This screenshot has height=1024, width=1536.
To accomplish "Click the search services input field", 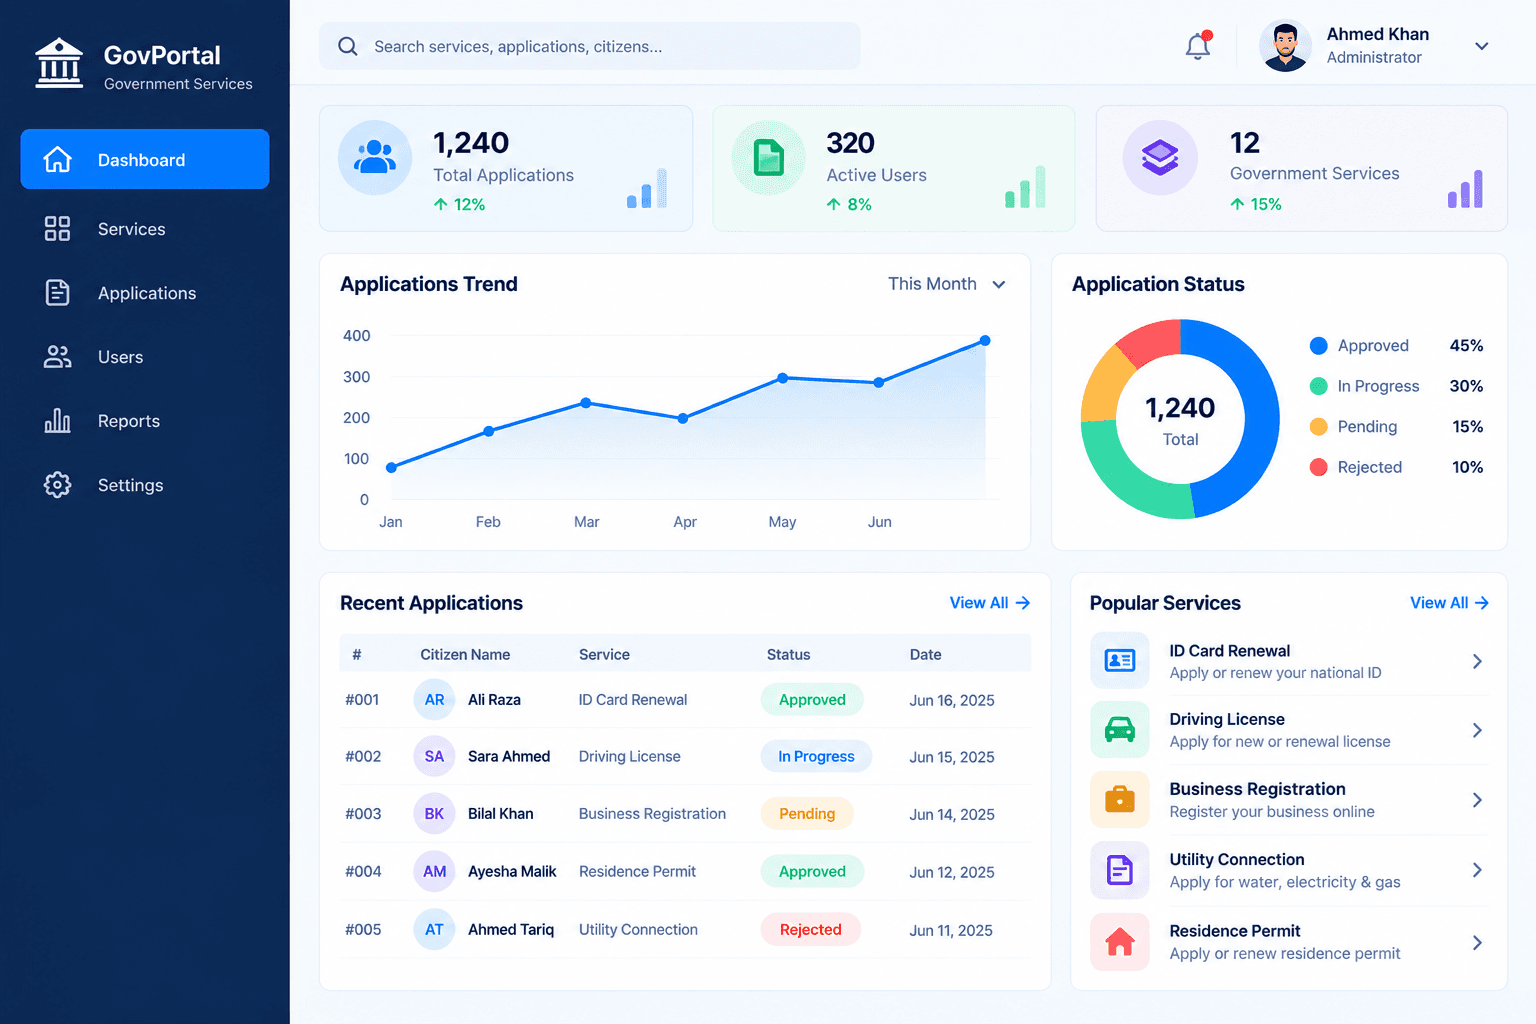I will click(589, 46).
